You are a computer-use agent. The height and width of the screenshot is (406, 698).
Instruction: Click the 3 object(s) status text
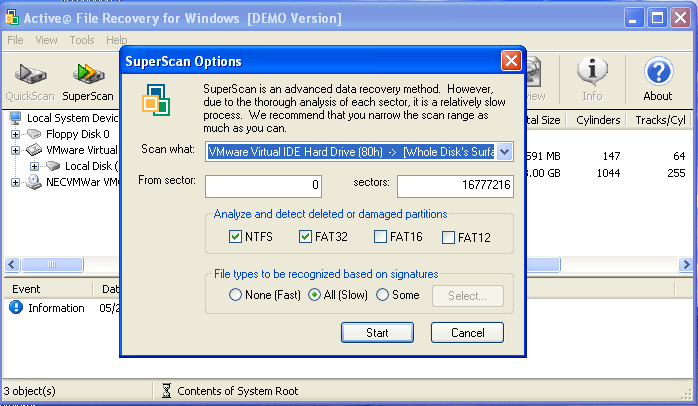29,391
